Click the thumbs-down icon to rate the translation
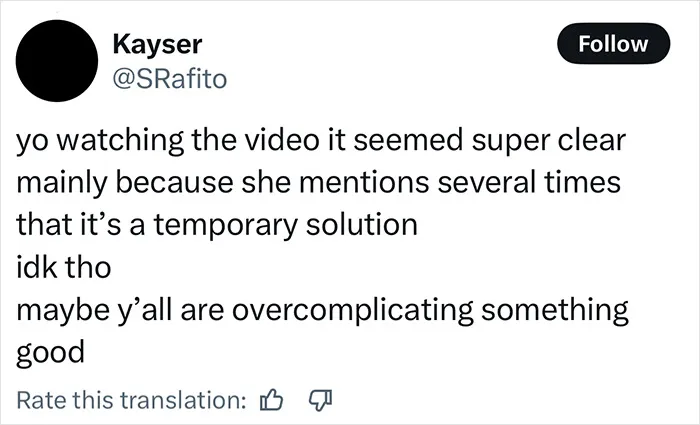 tap(321, 400)
